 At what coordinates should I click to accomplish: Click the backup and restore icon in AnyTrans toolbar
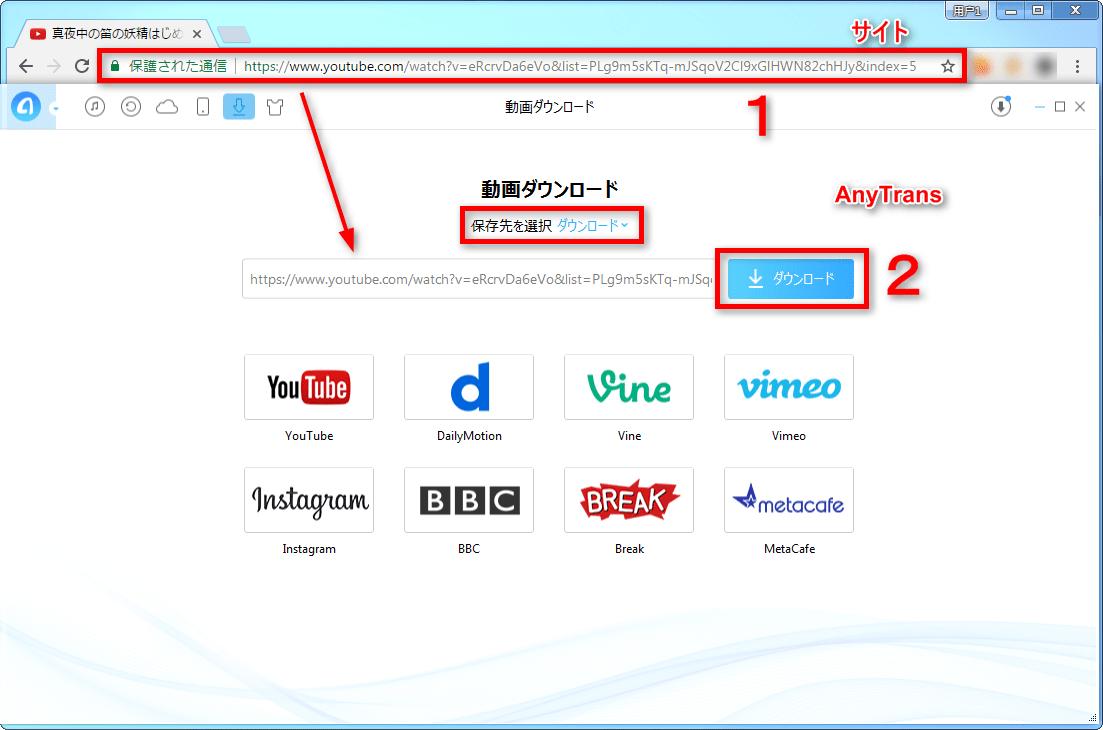(131, 106)
